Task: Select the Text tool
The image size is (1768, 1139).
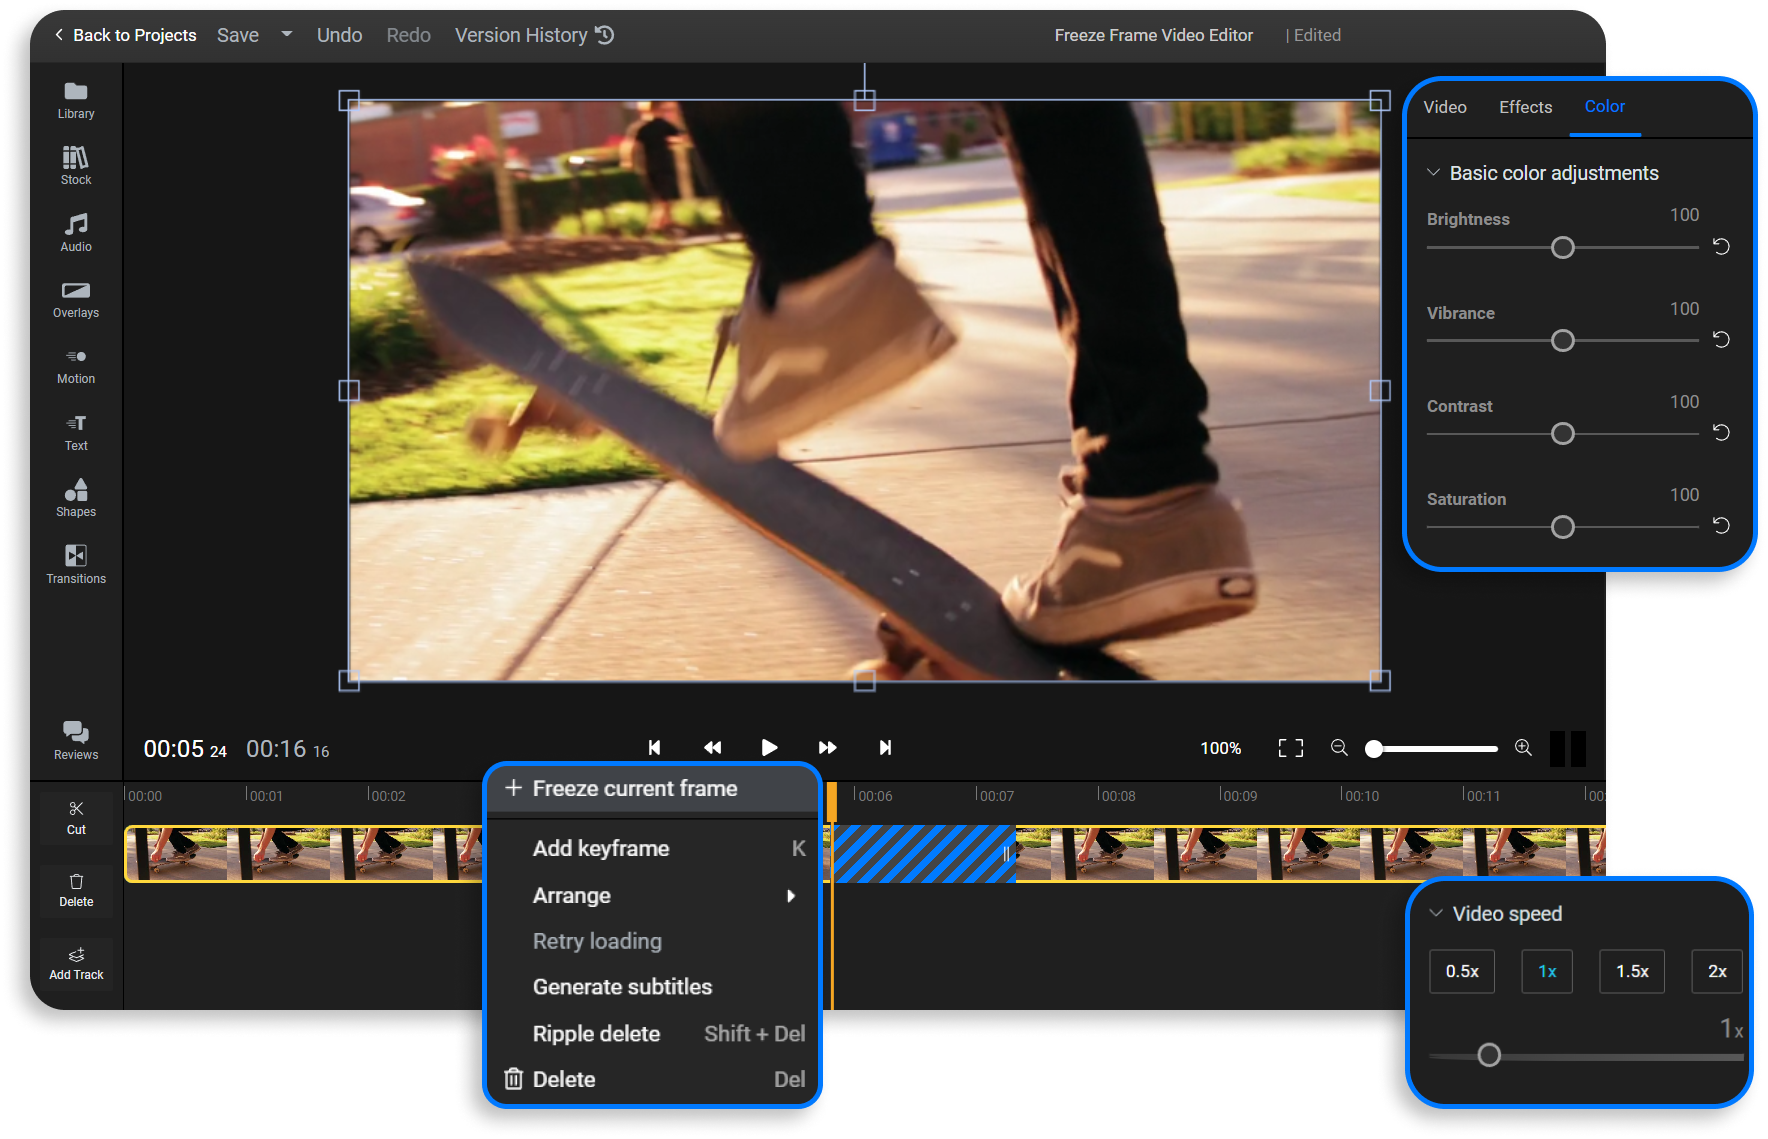Action: [x=75, y=432]
